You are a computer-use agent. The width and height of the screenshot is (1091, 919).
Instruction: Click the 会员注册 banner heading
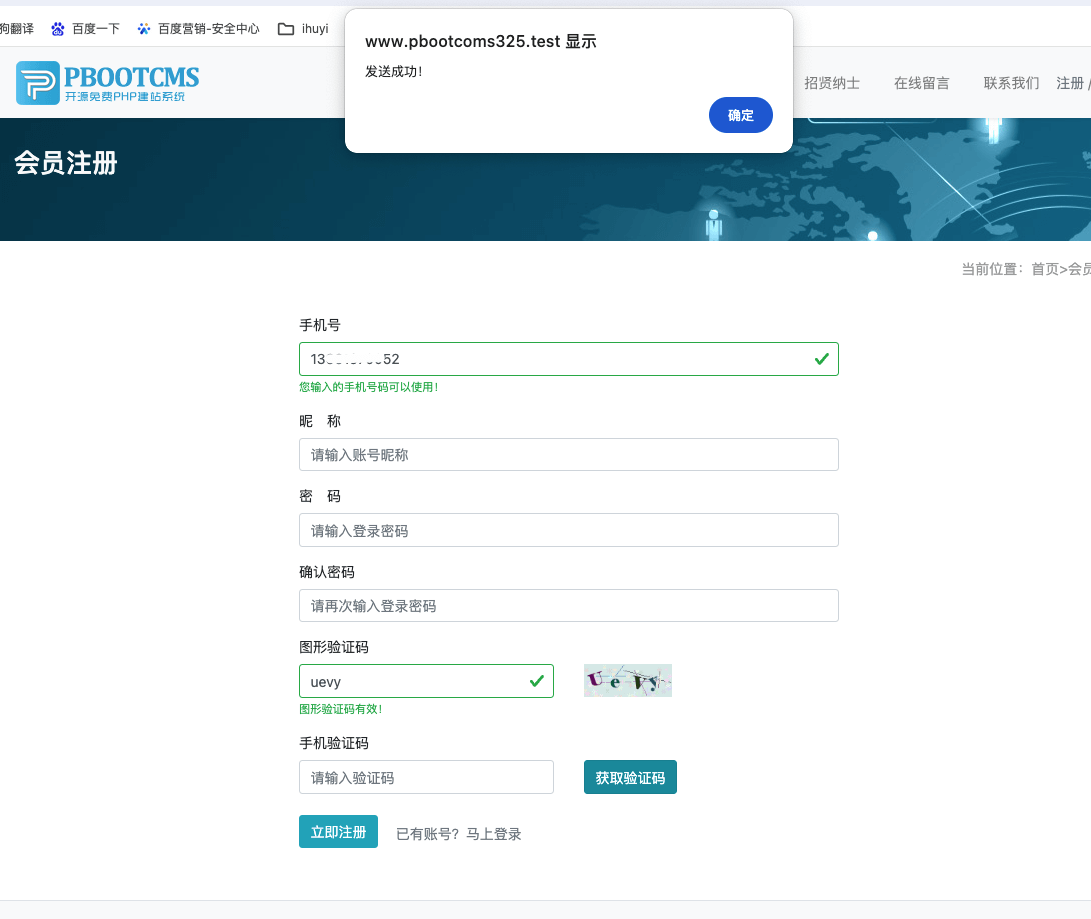coord(66,163)
